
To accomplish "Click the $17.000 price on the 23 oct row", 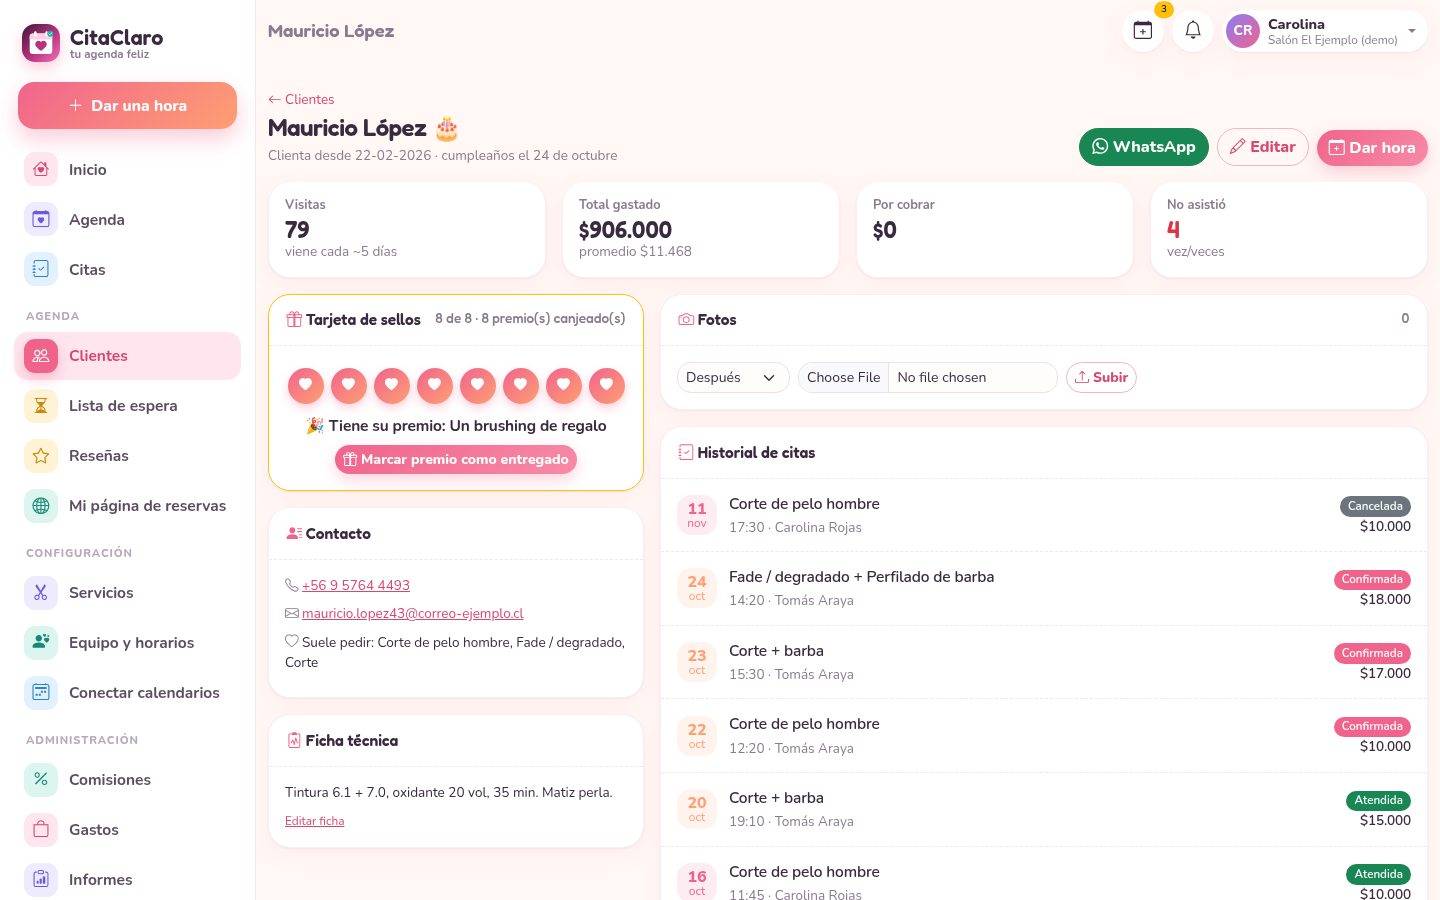I will [1385, 673].
